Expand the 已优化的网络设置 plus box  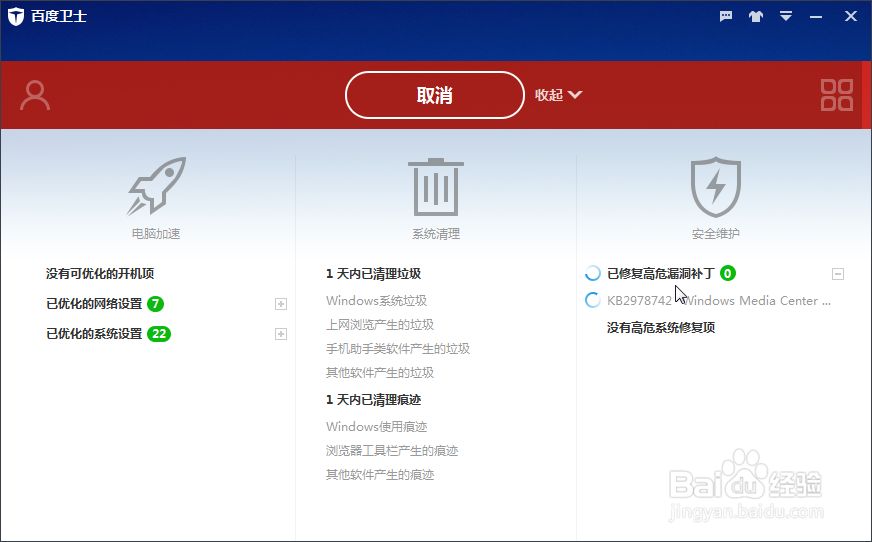click(281, 304)
